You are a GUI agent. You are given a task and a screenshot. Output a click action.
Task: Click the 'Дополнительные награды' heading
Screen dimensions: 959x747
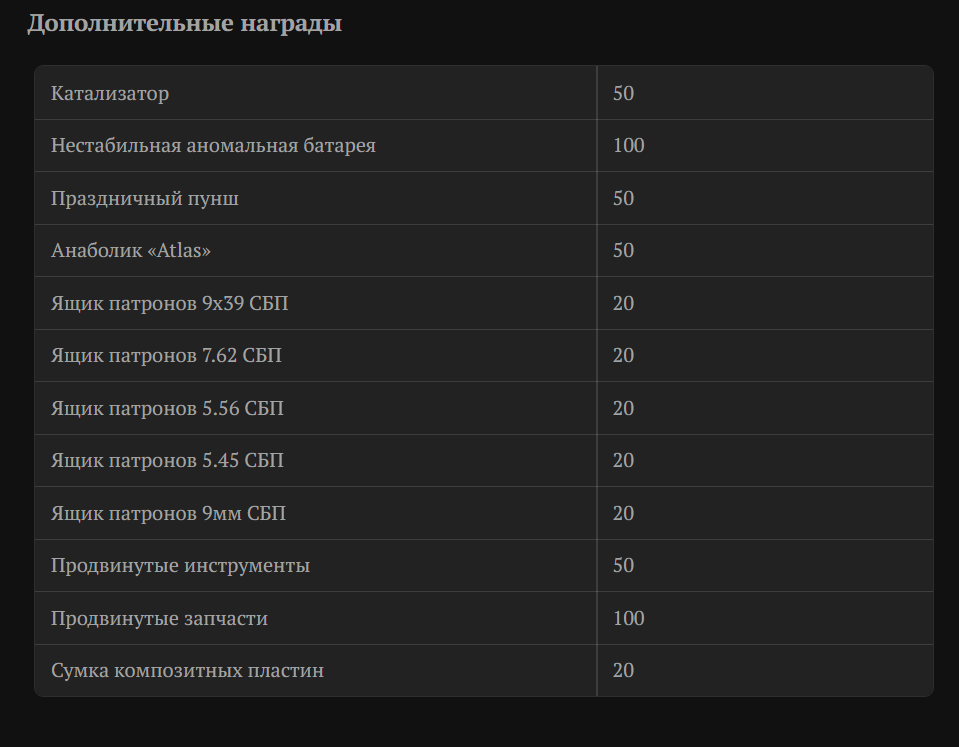coord(184,23)
